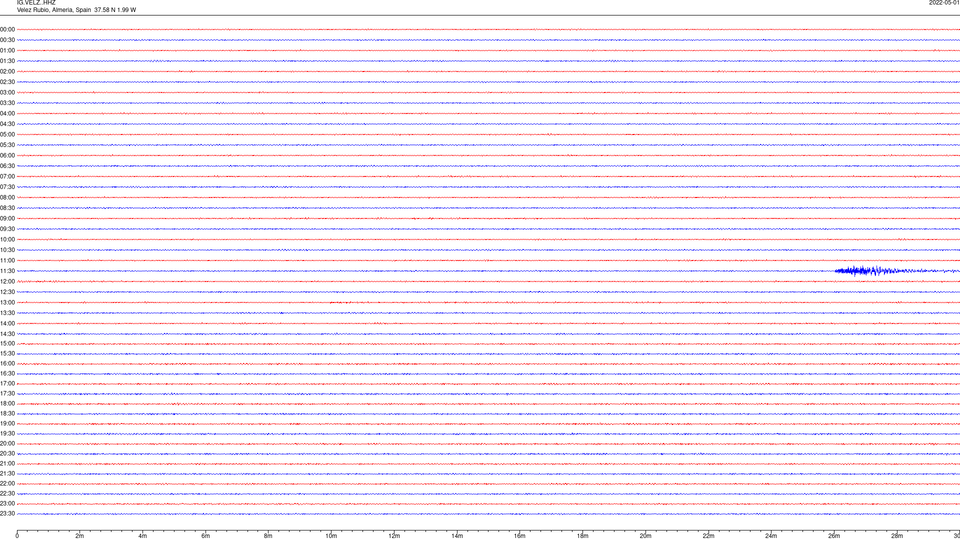
Task: Select the 01:30 time label
Action: click(x=7, y=61)
